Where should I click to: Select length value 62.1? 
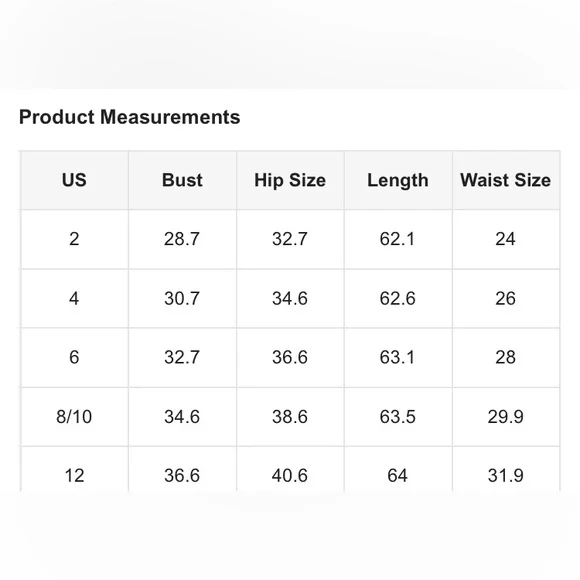pyautogui.click(x=398, y=239)
